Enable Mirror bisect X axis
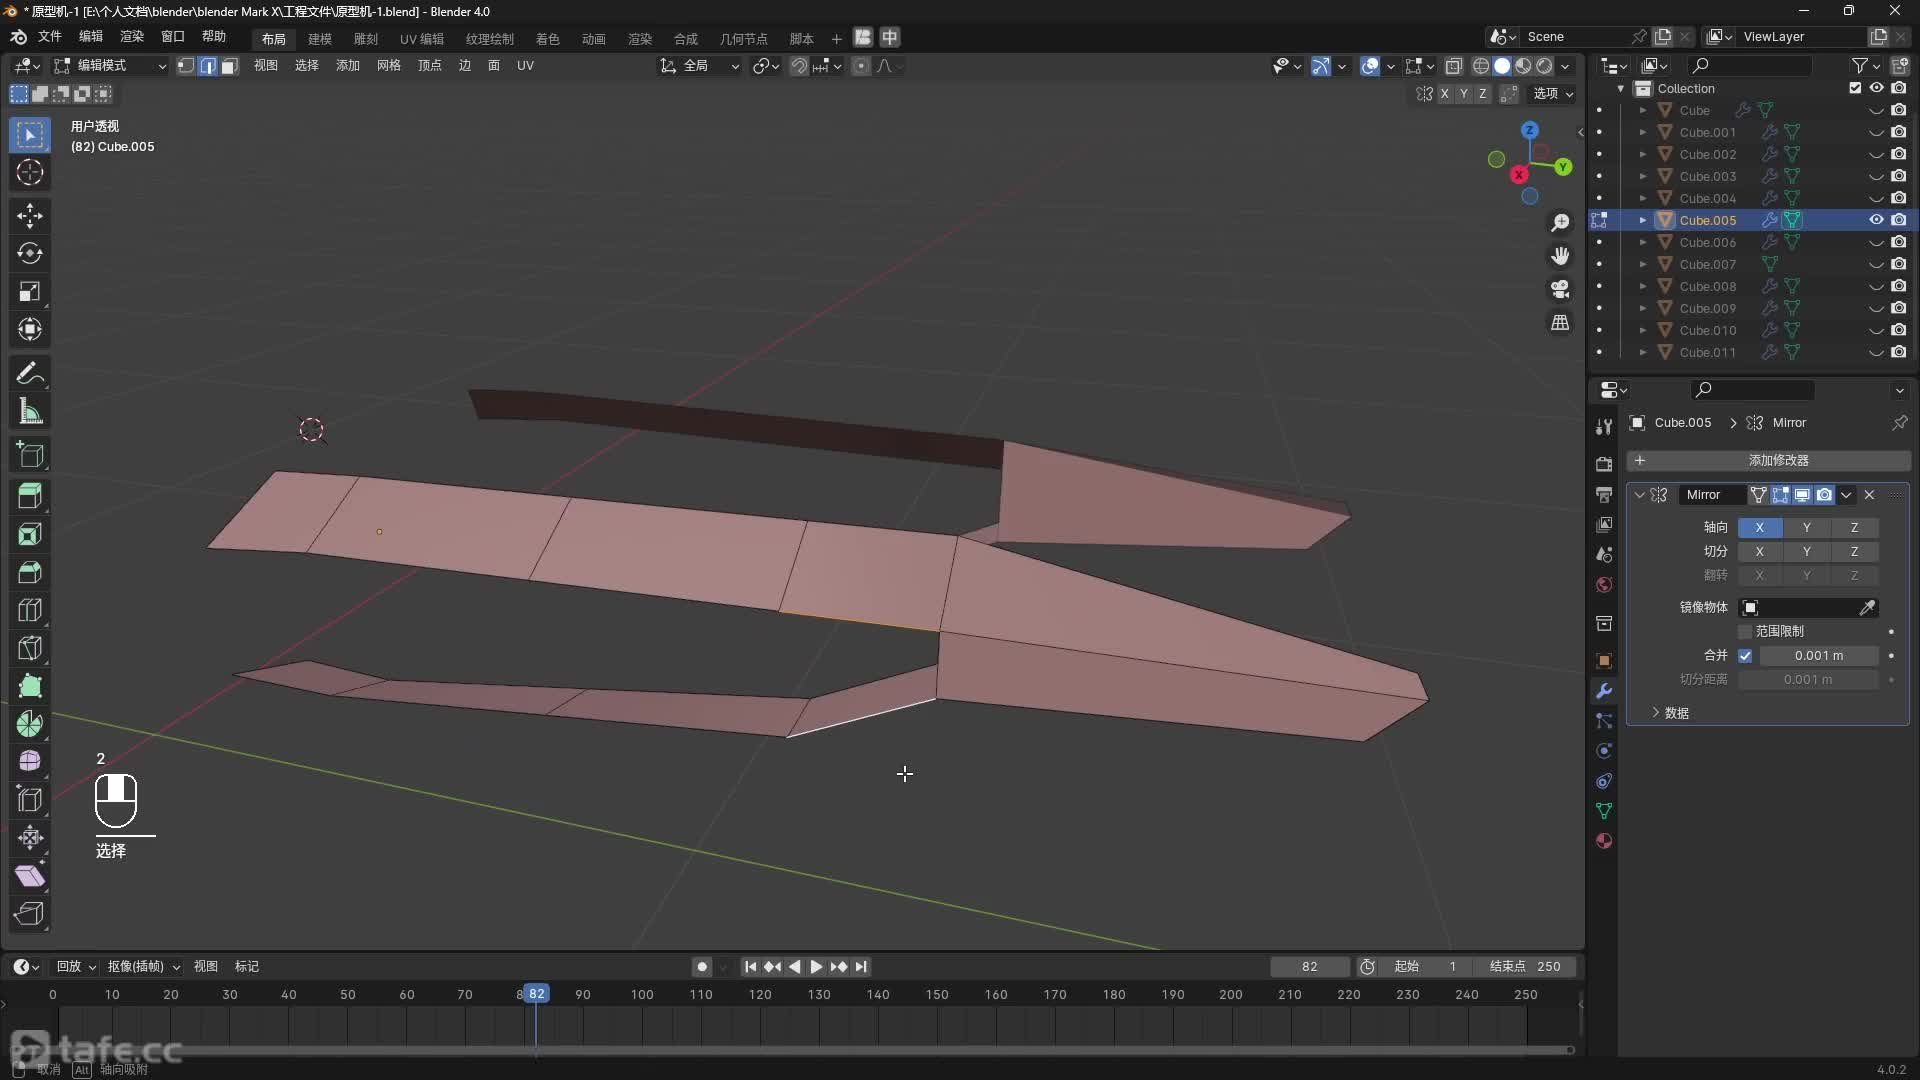1920x1080 pixels. coord(1759,551)
